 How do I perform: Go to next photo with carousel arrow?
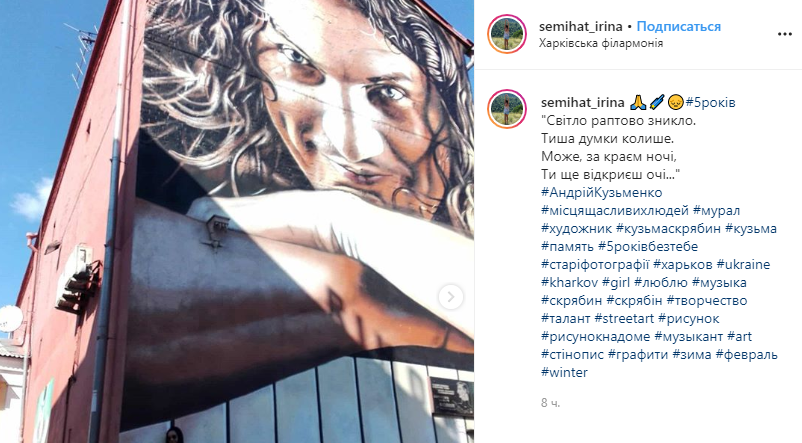point(451,297)
